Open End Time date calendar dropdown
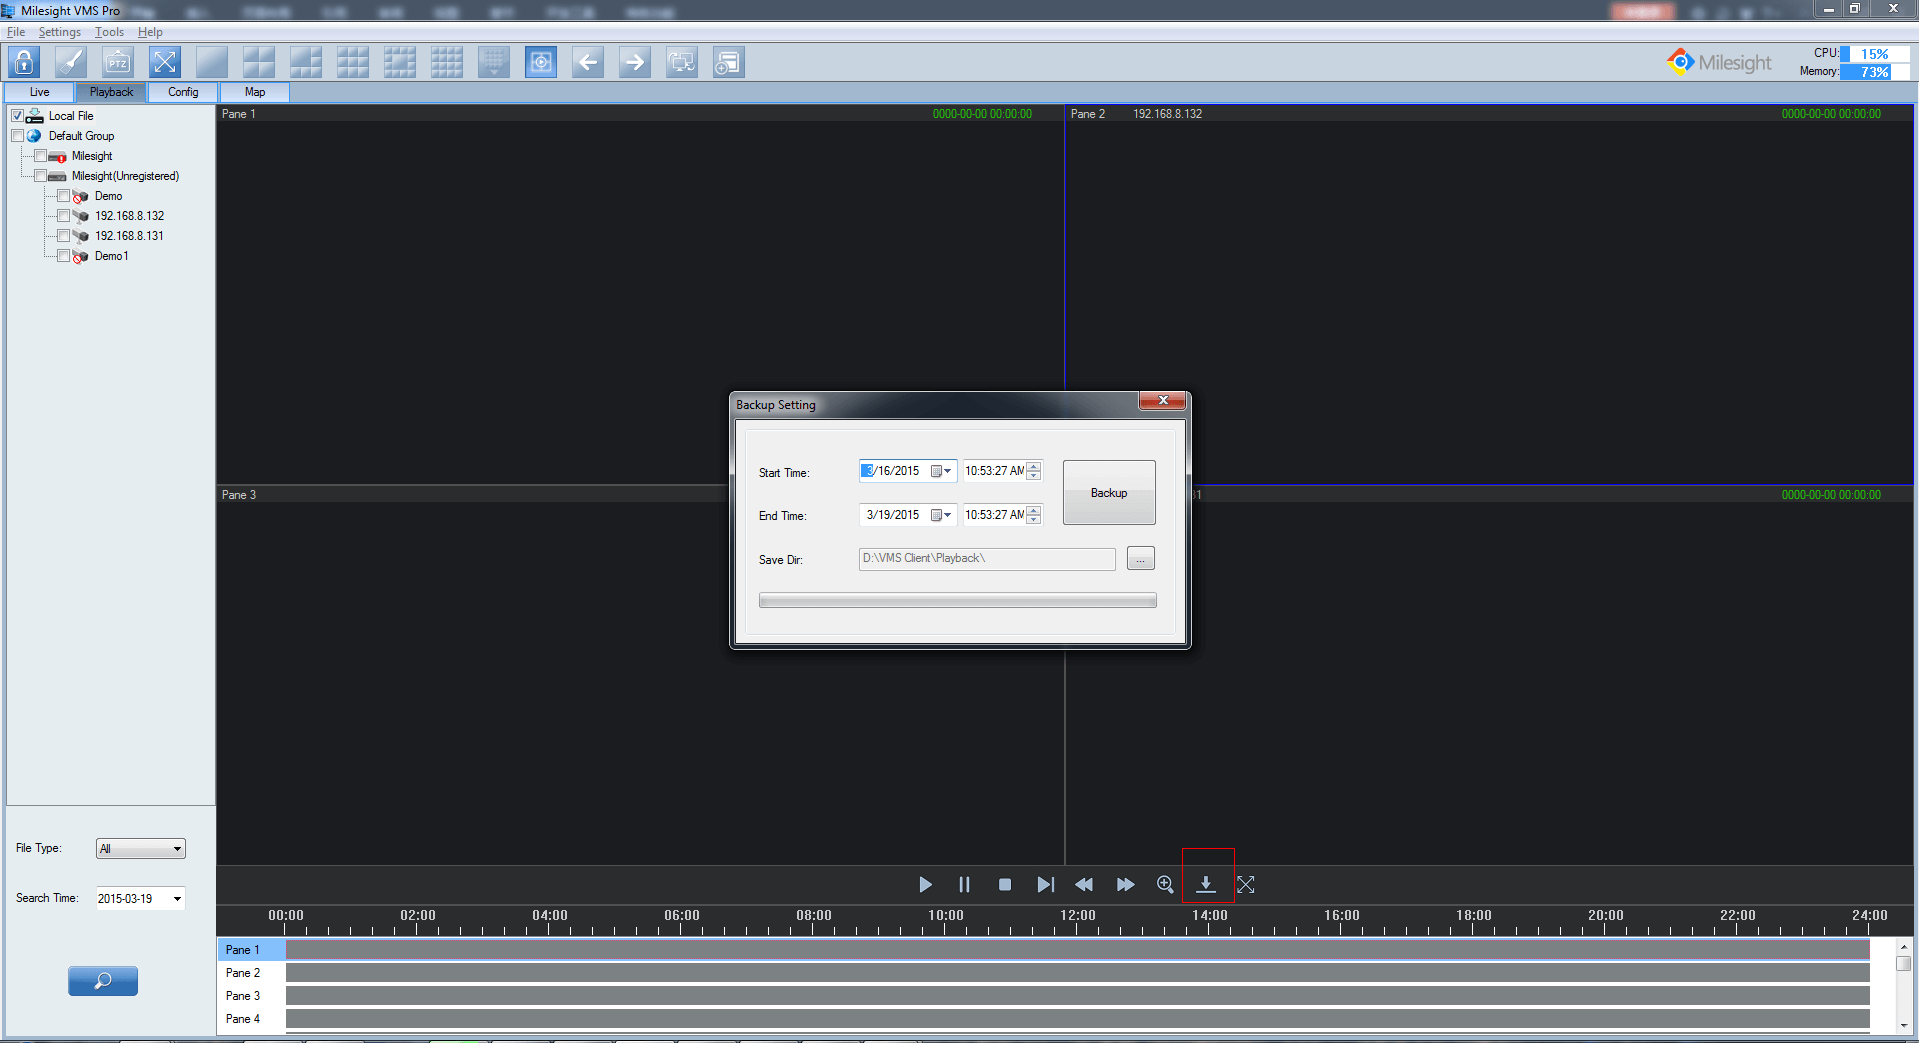Viewport: 1919px width, 1043px height. click(941, 515)
